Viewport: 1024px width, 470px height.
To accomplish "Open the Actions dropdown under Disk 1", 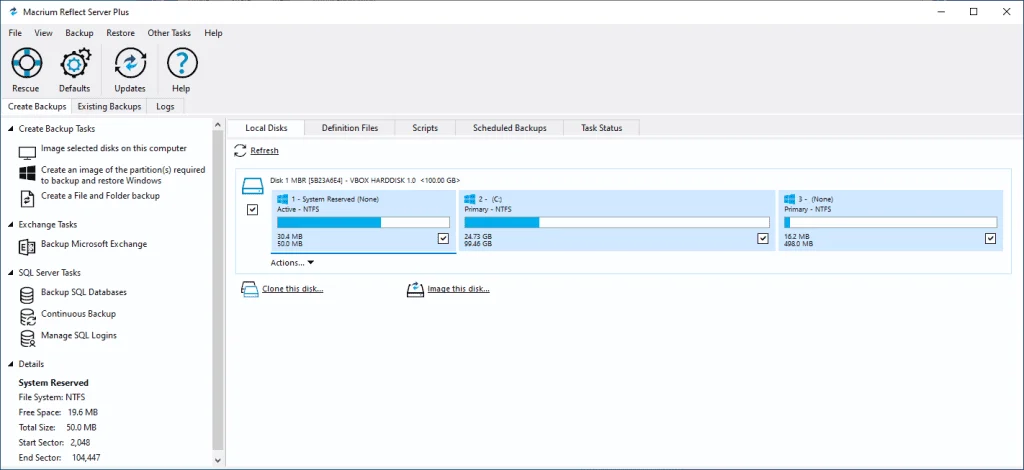I will pos(292,262).
